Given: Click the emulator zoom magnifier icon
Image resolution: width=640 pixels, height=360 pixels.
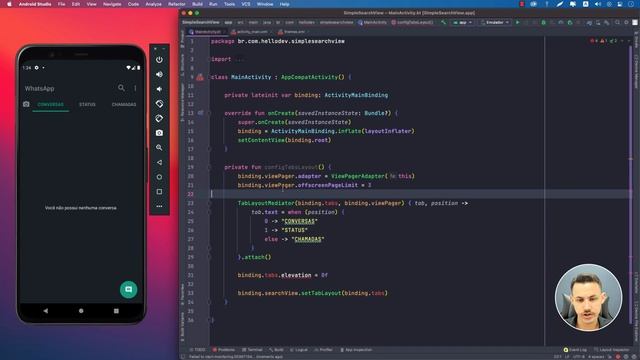Looking at the screenshot, I should click(x=159, y=148).
